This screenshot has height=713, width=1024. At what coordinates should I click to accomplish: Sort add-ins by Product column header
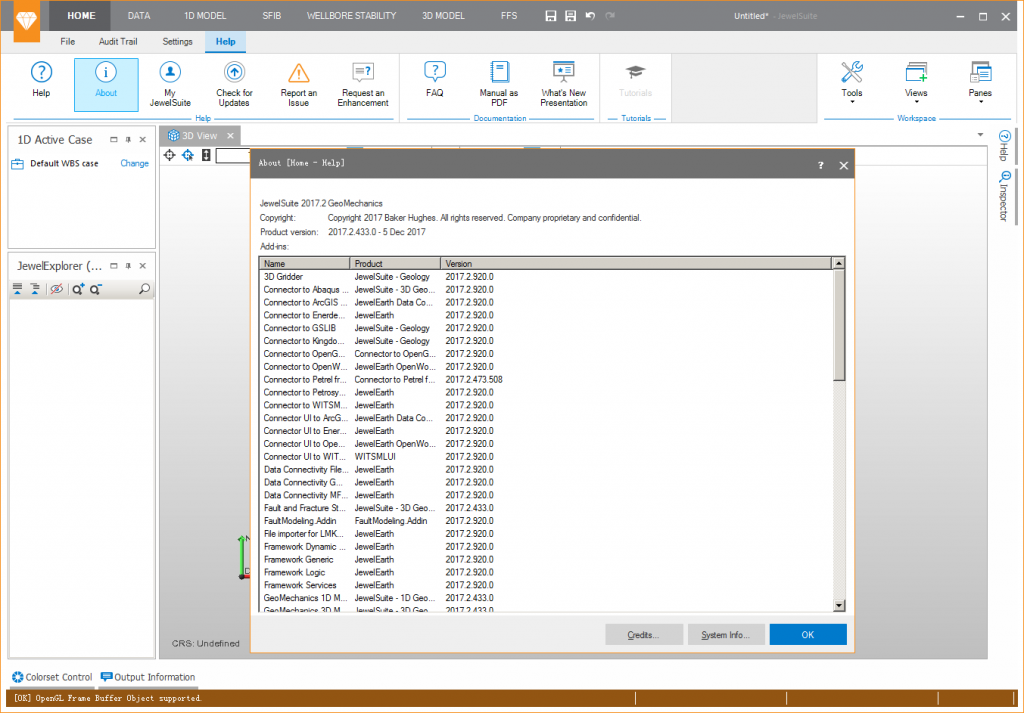tap(395, 264)
